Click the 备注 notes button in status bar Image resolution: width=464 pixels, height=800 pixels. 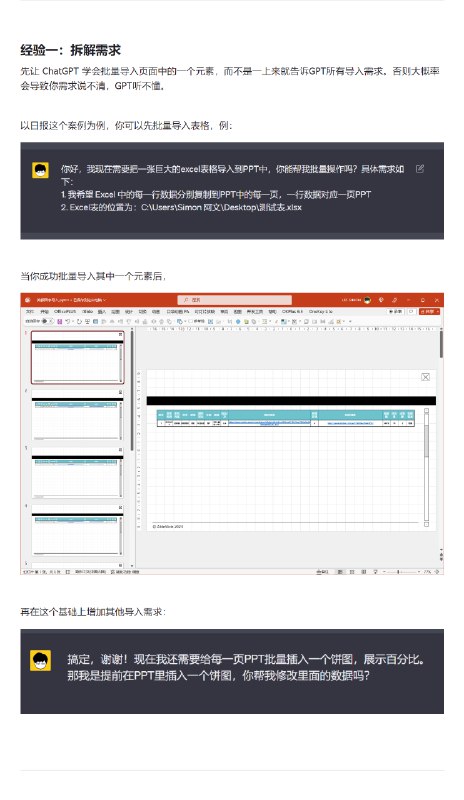click(x=322, y=572)
